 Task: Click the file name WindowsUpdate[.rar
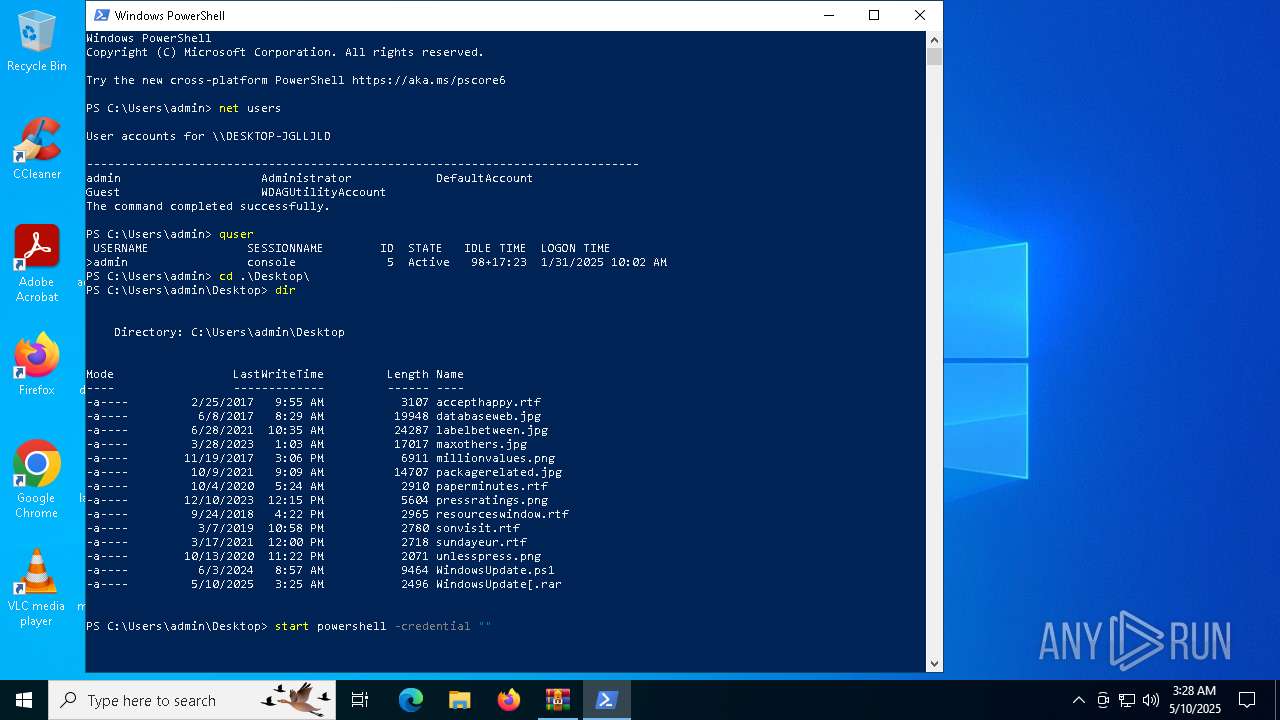point(499,584)
